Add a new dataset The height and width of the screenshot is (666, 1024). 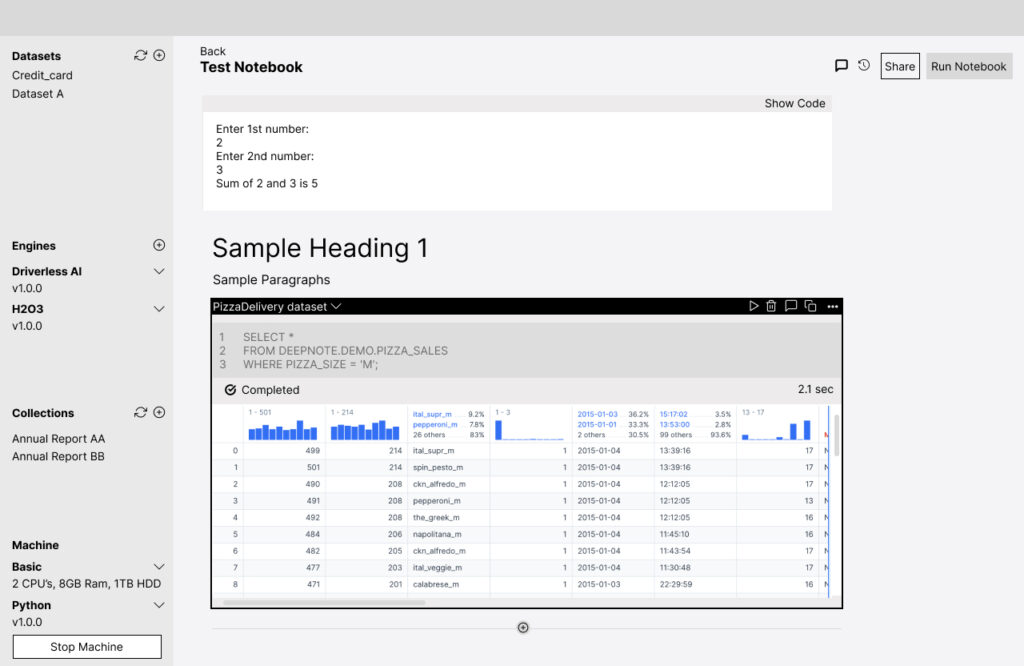tap(159, 56)
